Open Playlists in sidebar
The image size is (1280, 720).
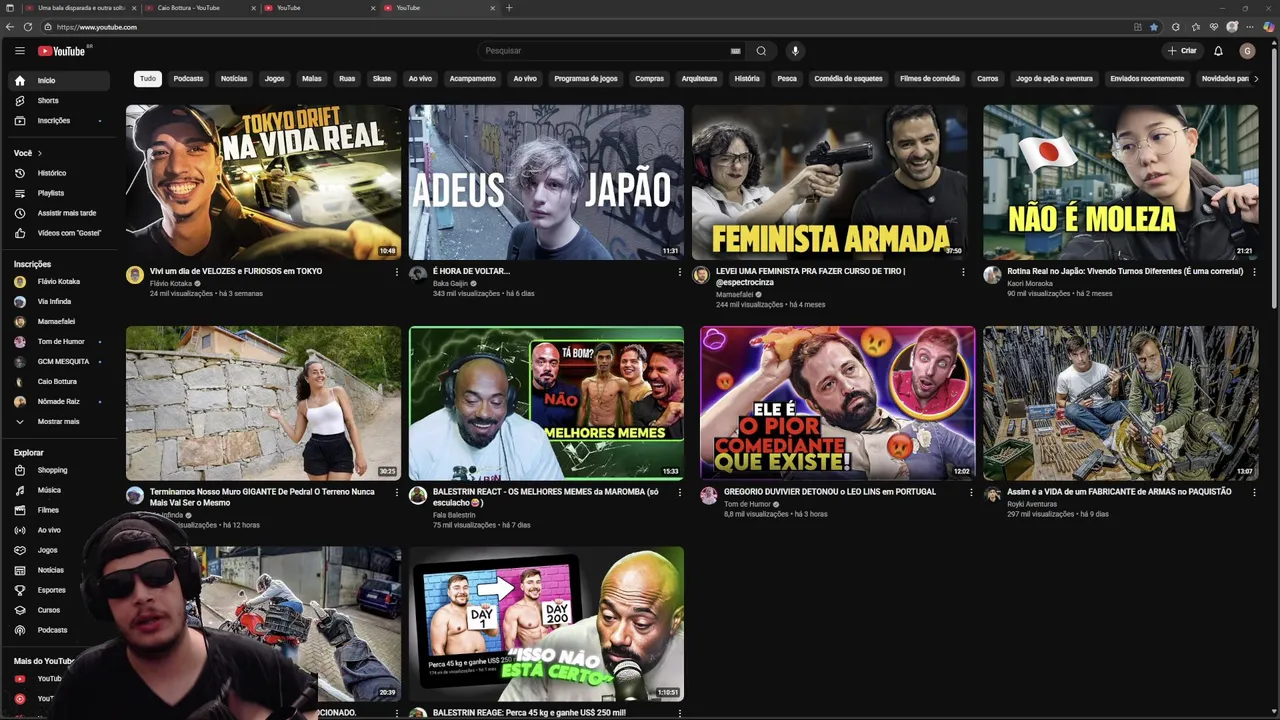(58, 193)
